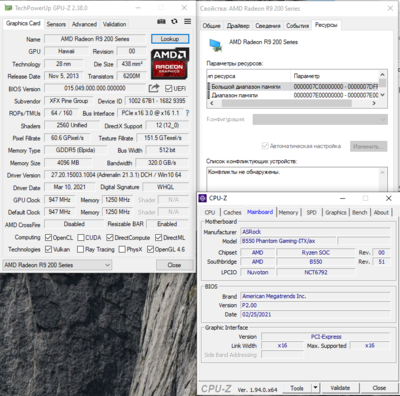Viewport: 400px width, 396px height.
Task: Click the CPU-Z title bar app icon
Action: coord(203,198)
